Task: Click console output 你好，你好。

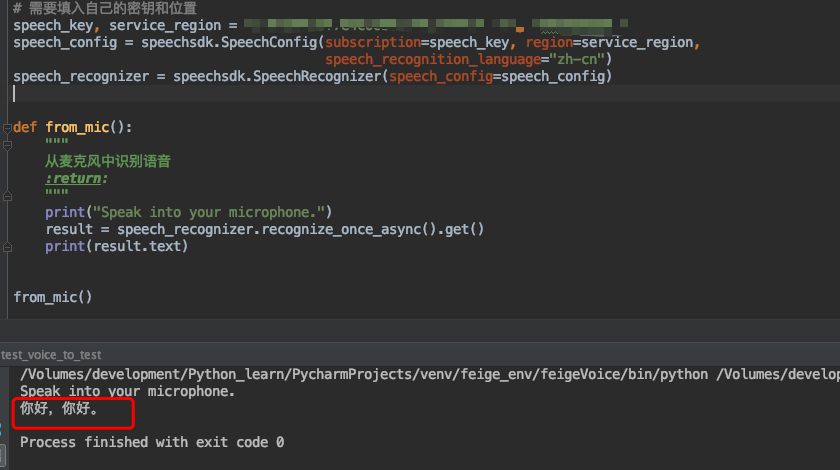Action: click(x=59, y=408)
